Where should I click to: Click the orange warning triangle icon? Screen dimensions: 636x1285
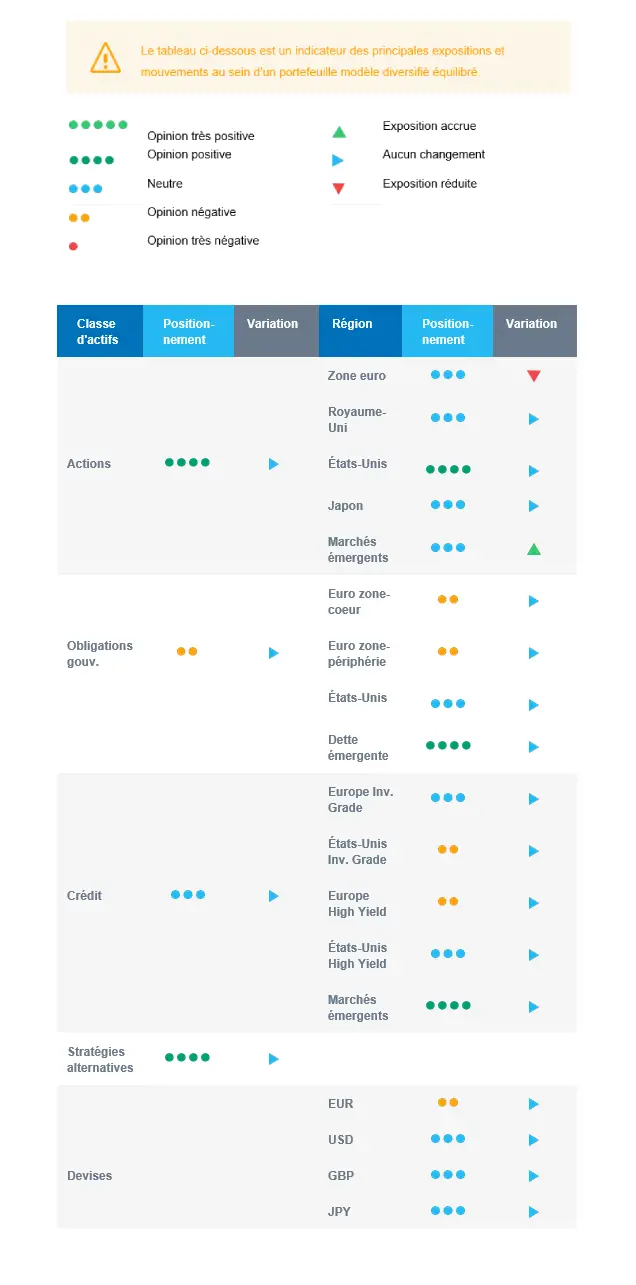[x=105, y=58]
